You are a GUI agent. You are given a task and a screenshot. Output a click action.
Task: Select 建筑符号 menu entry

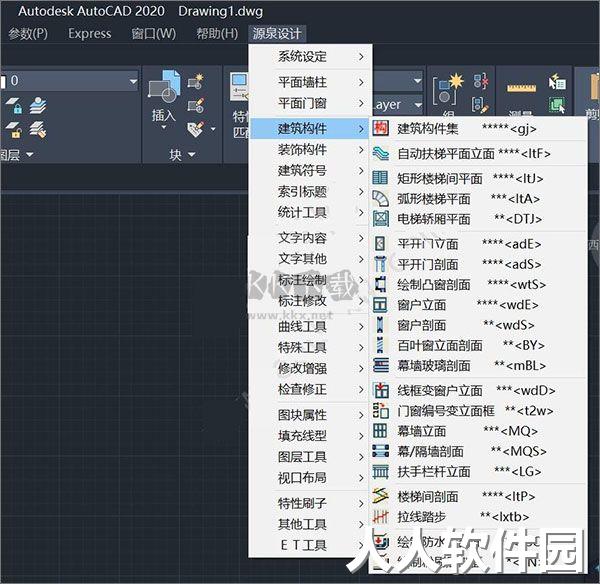(309, 170)
